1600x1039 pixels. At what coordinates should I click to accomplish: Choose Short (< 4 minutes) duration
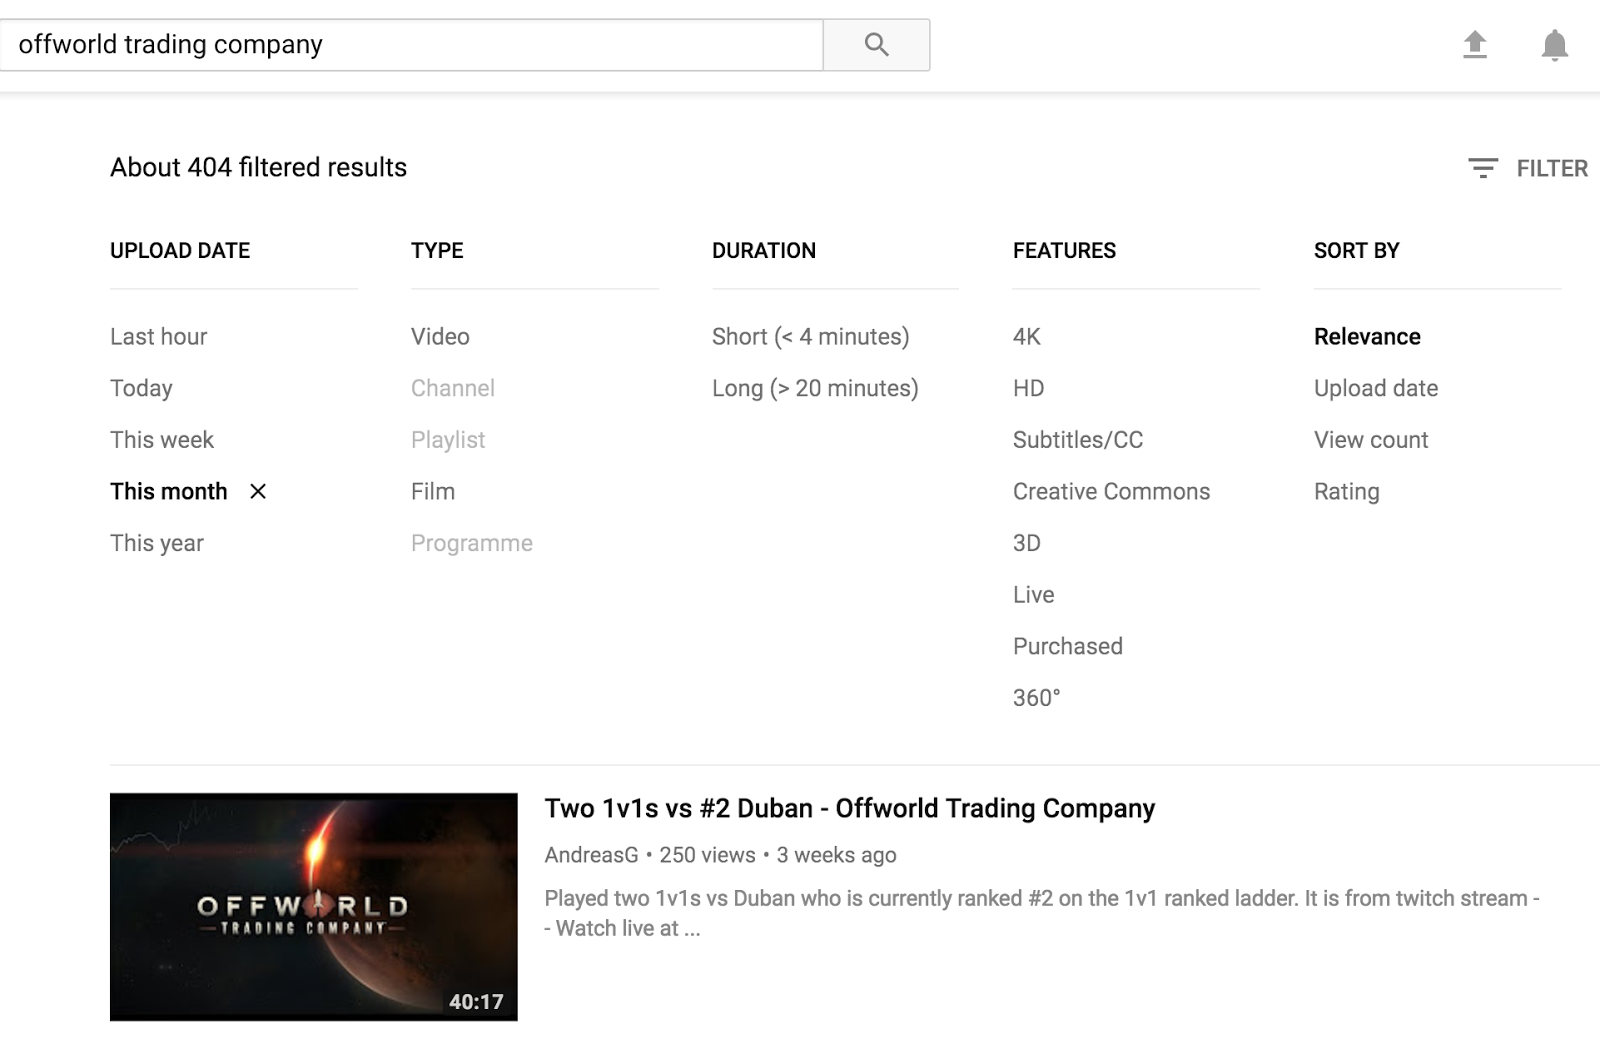click(811, 337)
